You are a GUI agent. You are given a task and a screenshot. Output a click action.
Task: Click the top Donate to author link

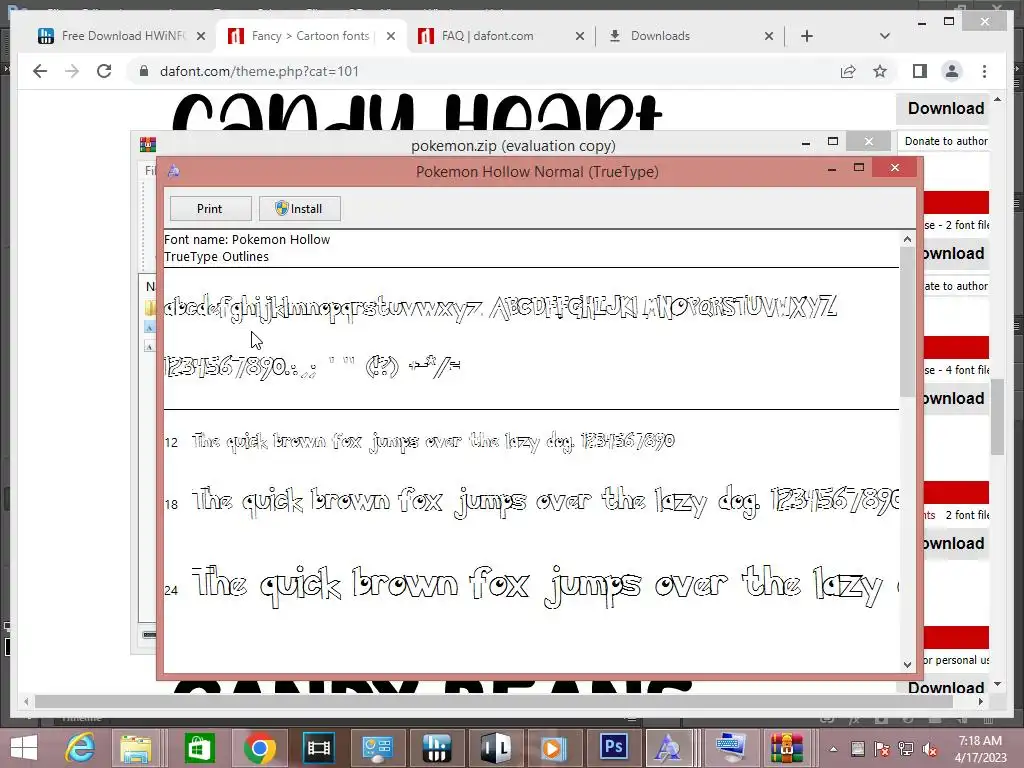946,141
